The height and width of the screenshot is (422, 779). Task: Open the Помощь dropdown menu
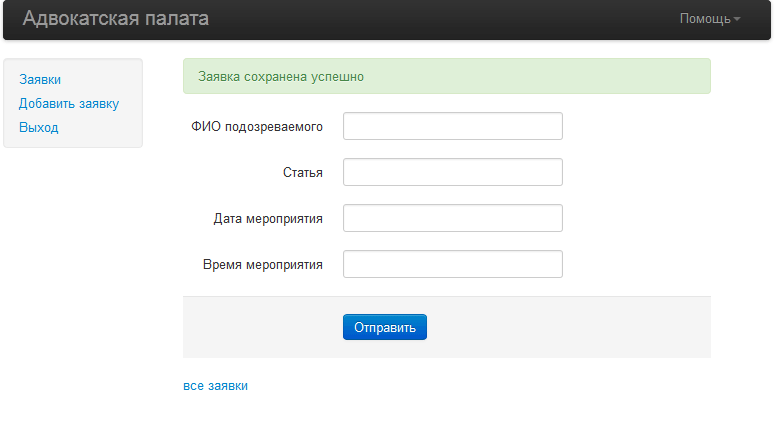[x=709, y=19]
